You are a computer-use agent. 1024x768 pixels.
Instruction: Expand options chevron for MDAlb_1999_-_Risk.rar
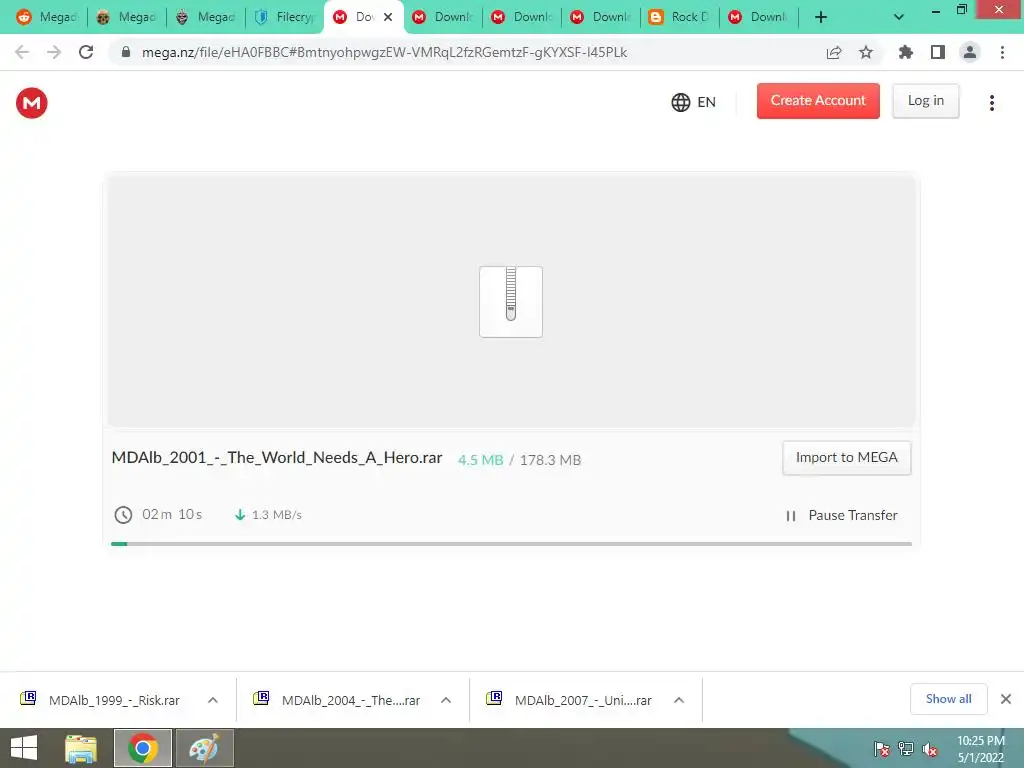pyautogui.click(x=213, y=700)
